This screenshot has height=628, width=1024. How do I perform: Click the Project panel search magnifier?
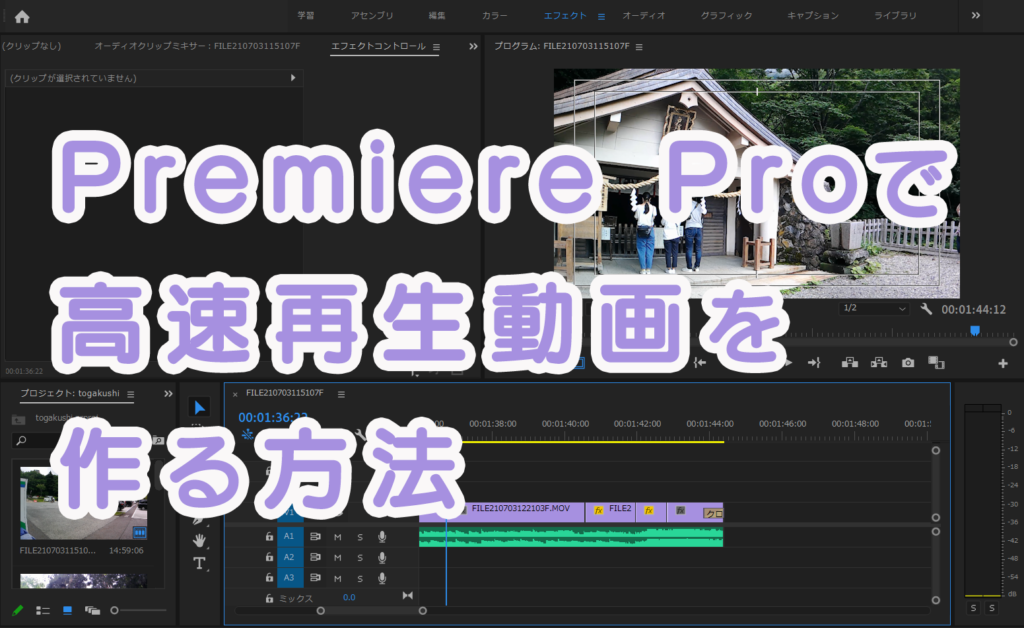tap(22, 441)
